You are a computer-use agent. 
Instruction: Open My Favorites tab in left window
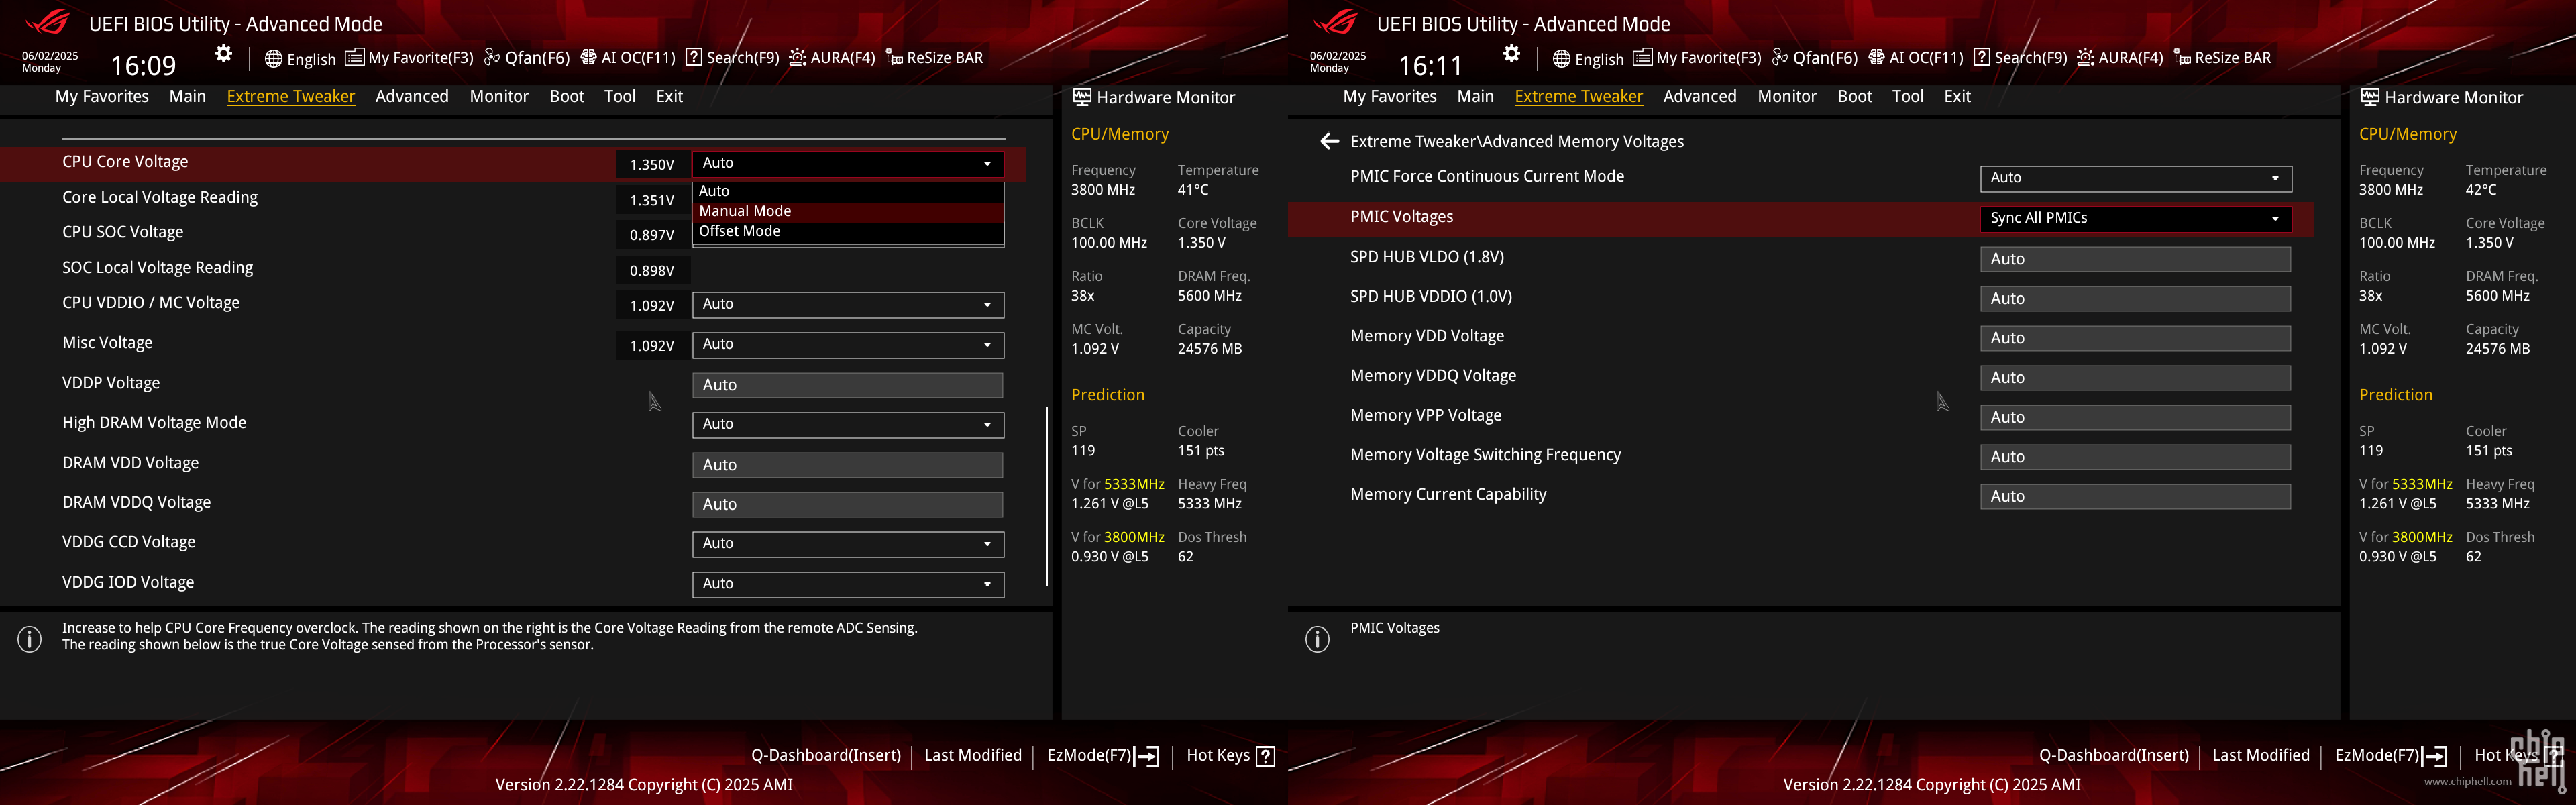[102, 96]
